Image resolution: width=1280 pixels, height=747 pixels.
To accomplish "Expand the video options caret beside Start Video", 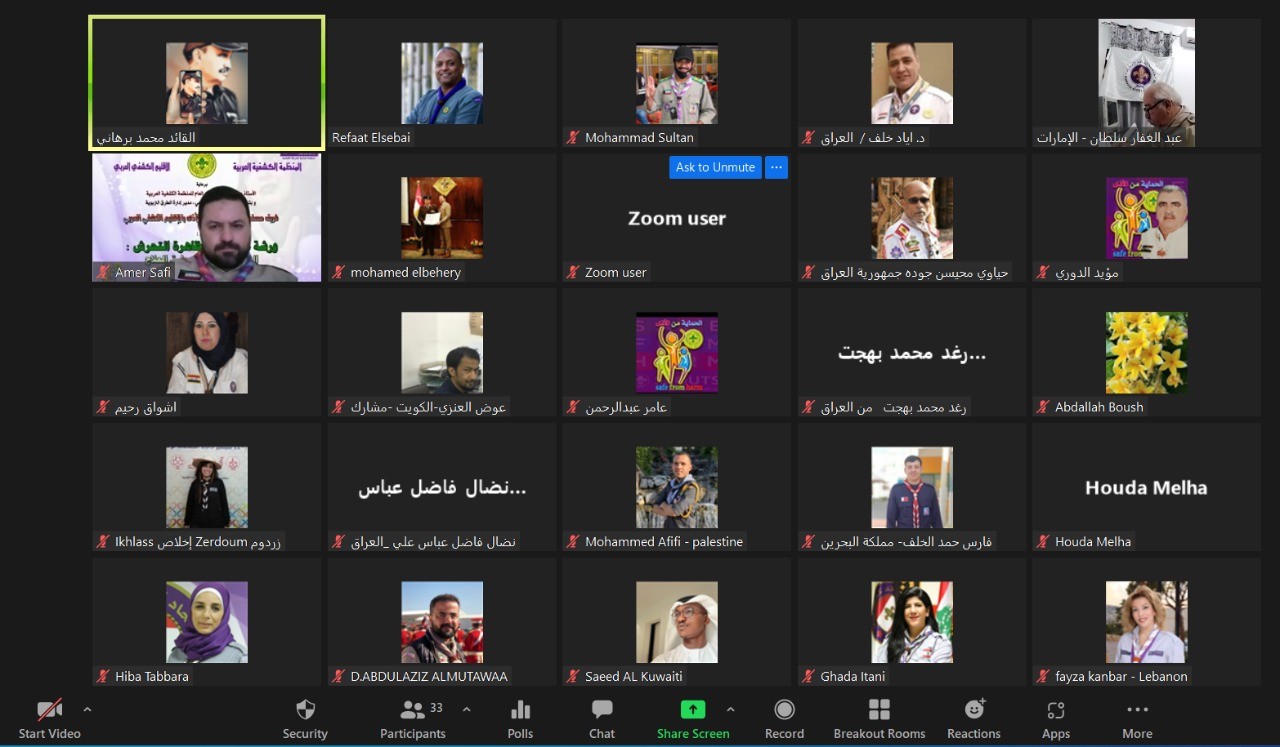I will [x=87, y=709].
